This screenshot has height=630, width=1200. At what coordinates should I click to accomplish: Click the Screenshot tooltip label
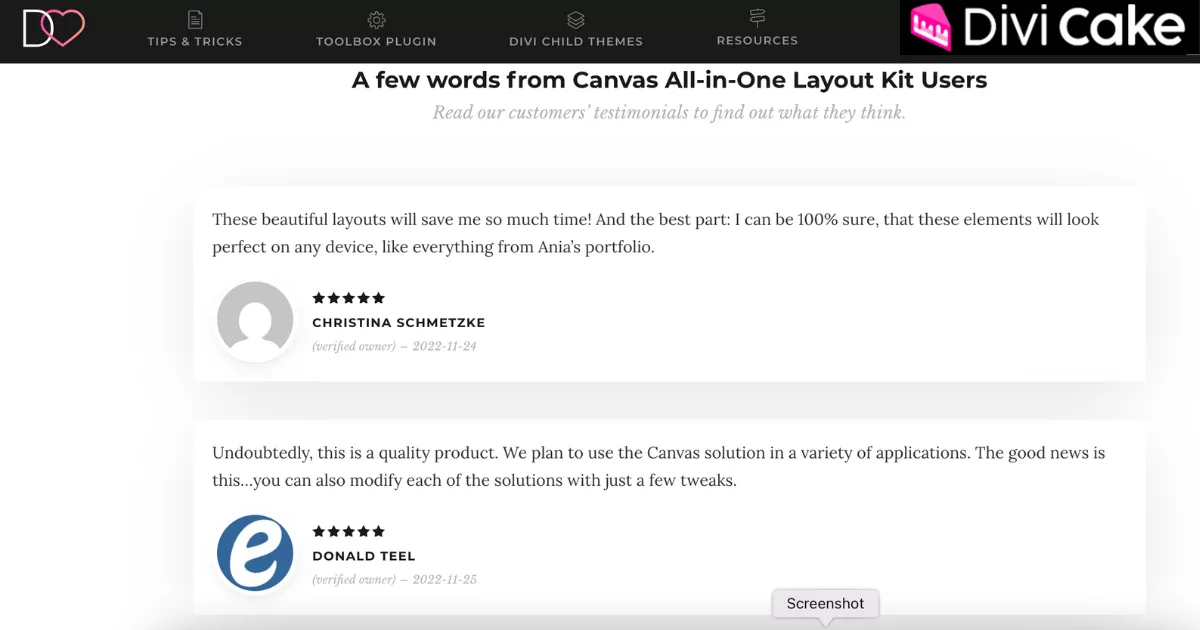pyautogui.click(x=825, y=603)
